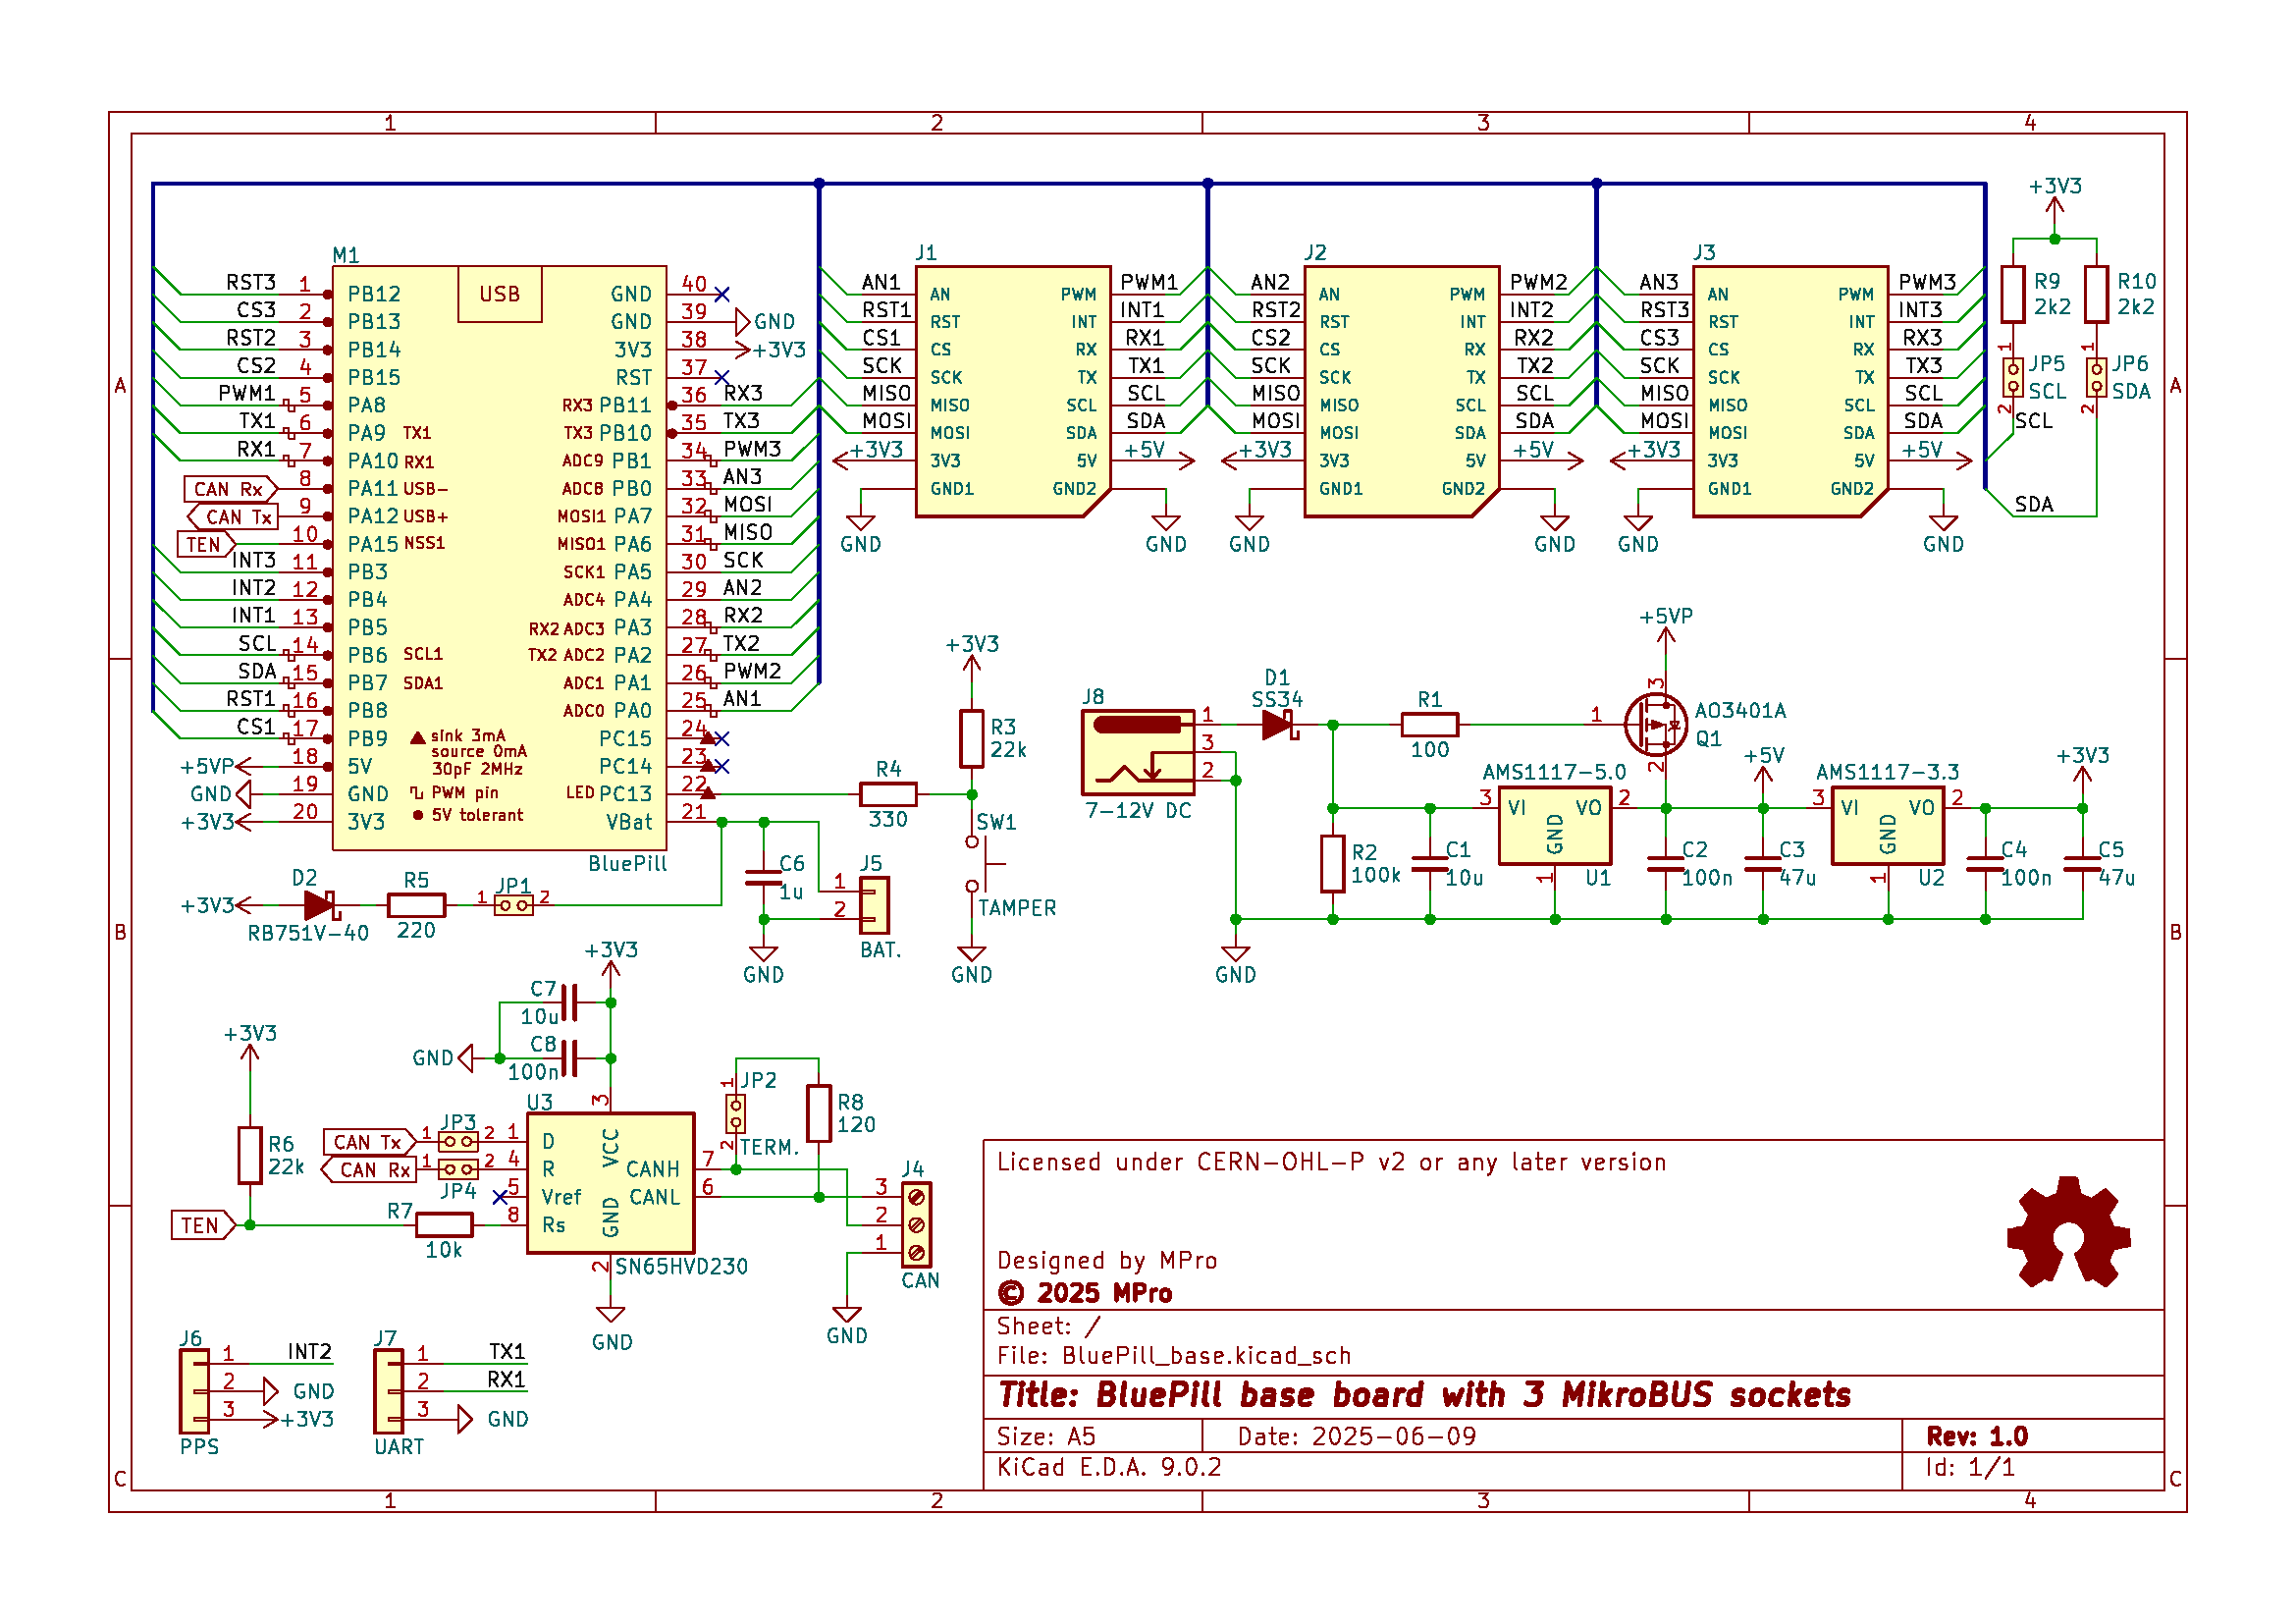Select the U1 AMS1117-5.0 regulator body
Image resolution: width=2296 pixels, height=1624 pixels.
click(x=1554, y=825)
